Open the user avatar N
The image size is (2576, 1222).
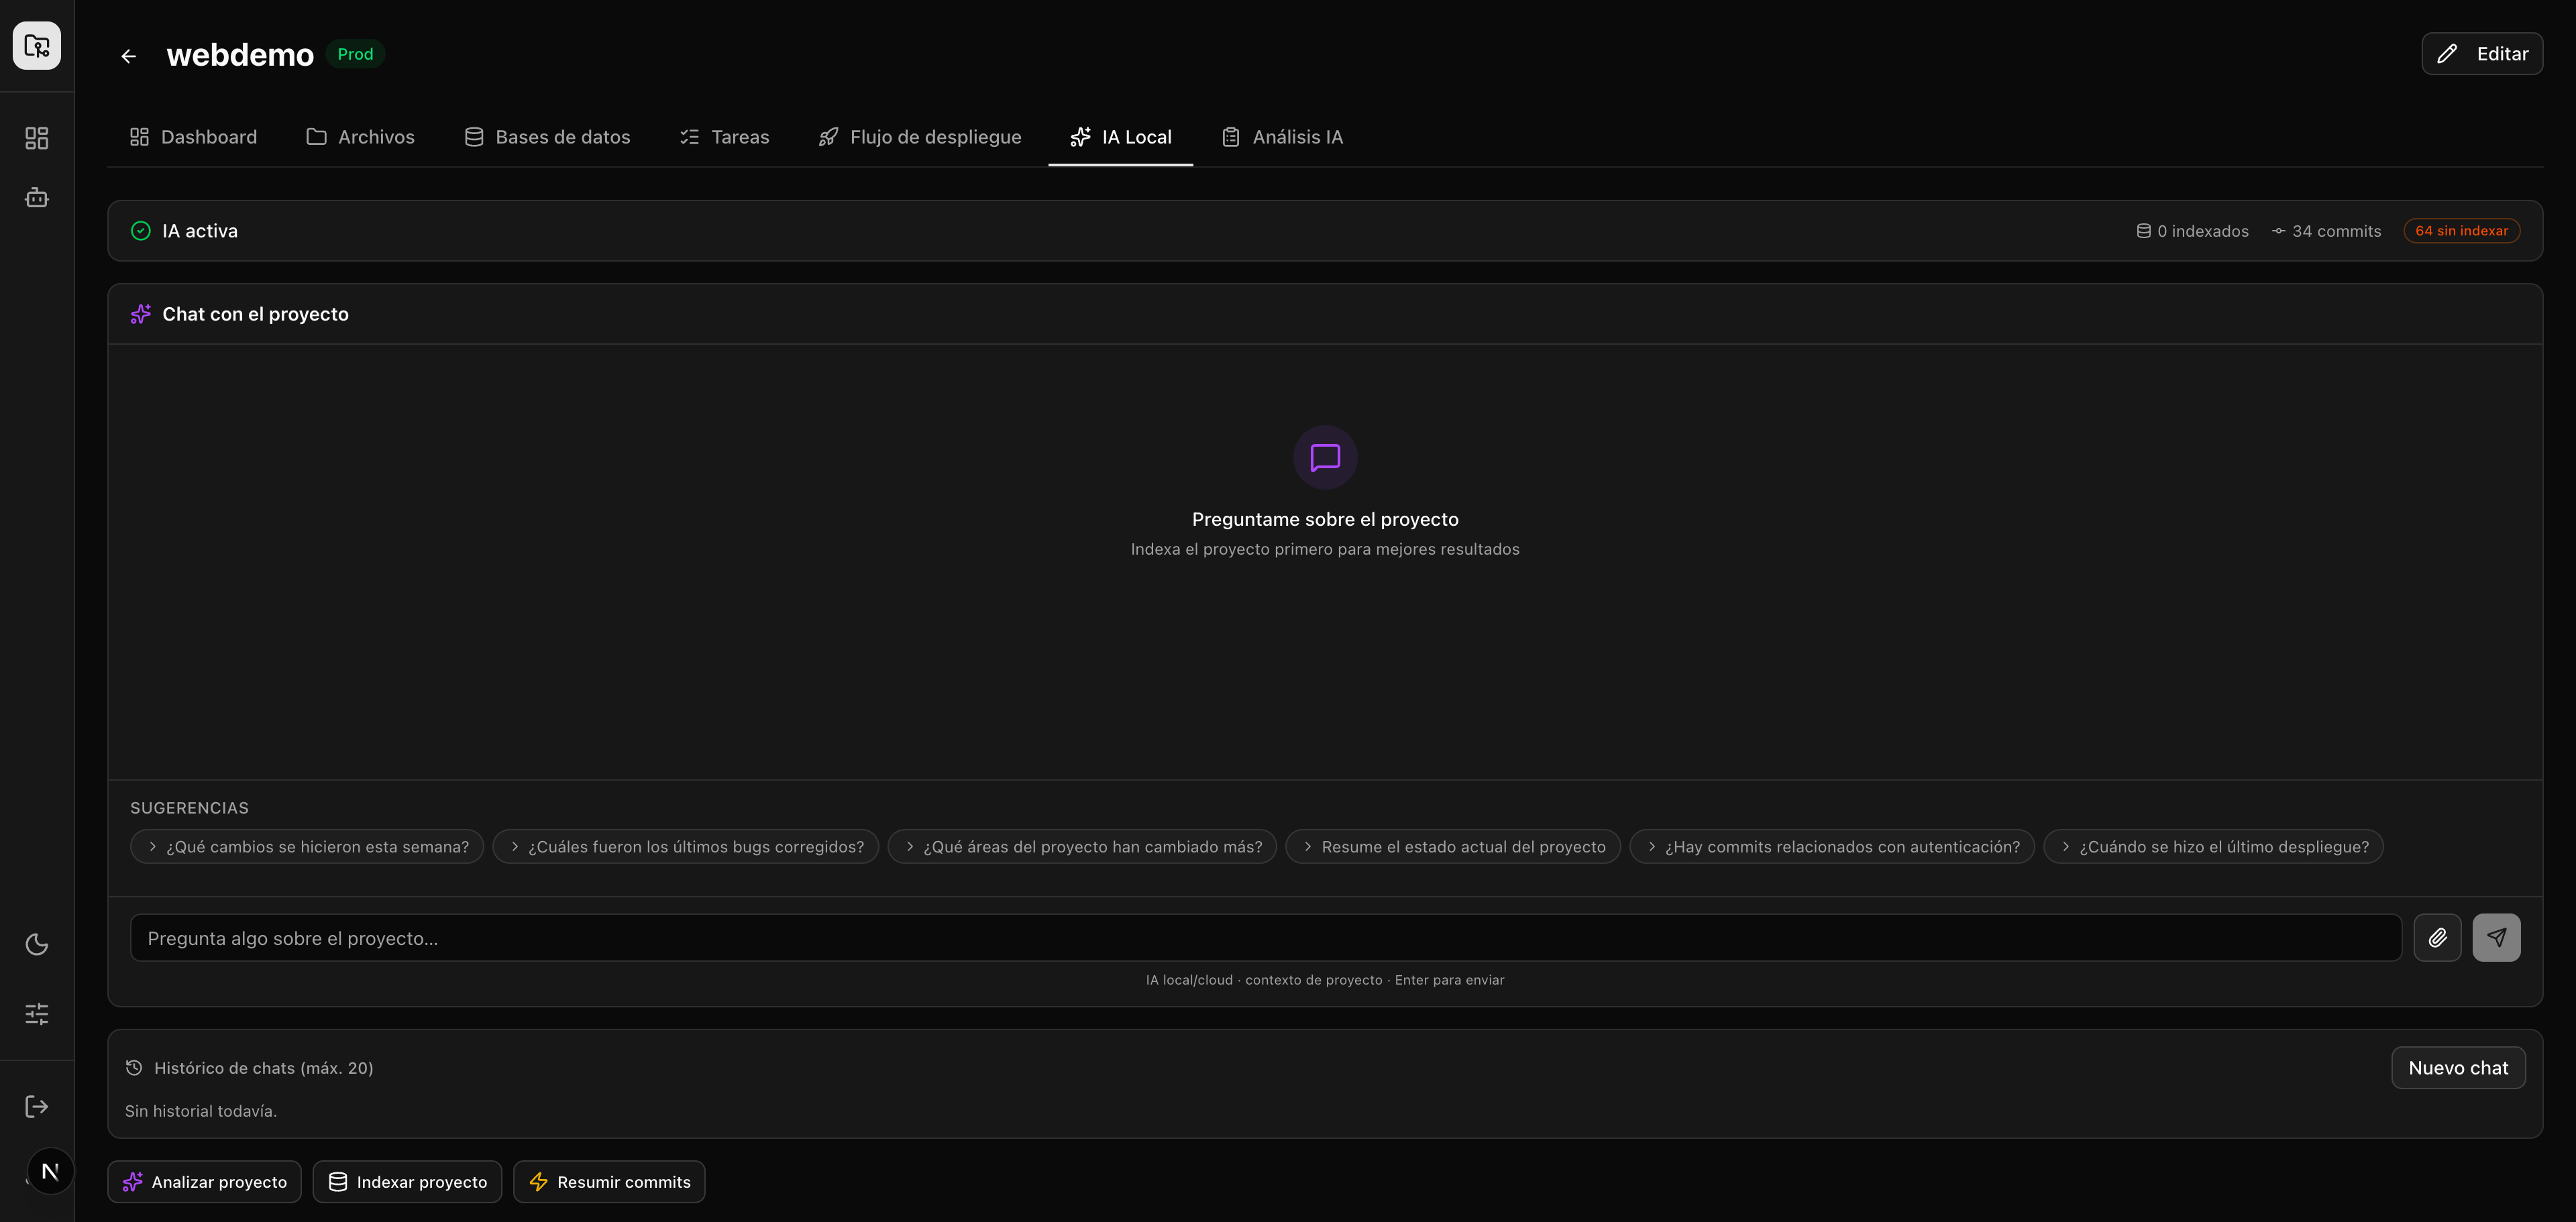(50, 1171)
